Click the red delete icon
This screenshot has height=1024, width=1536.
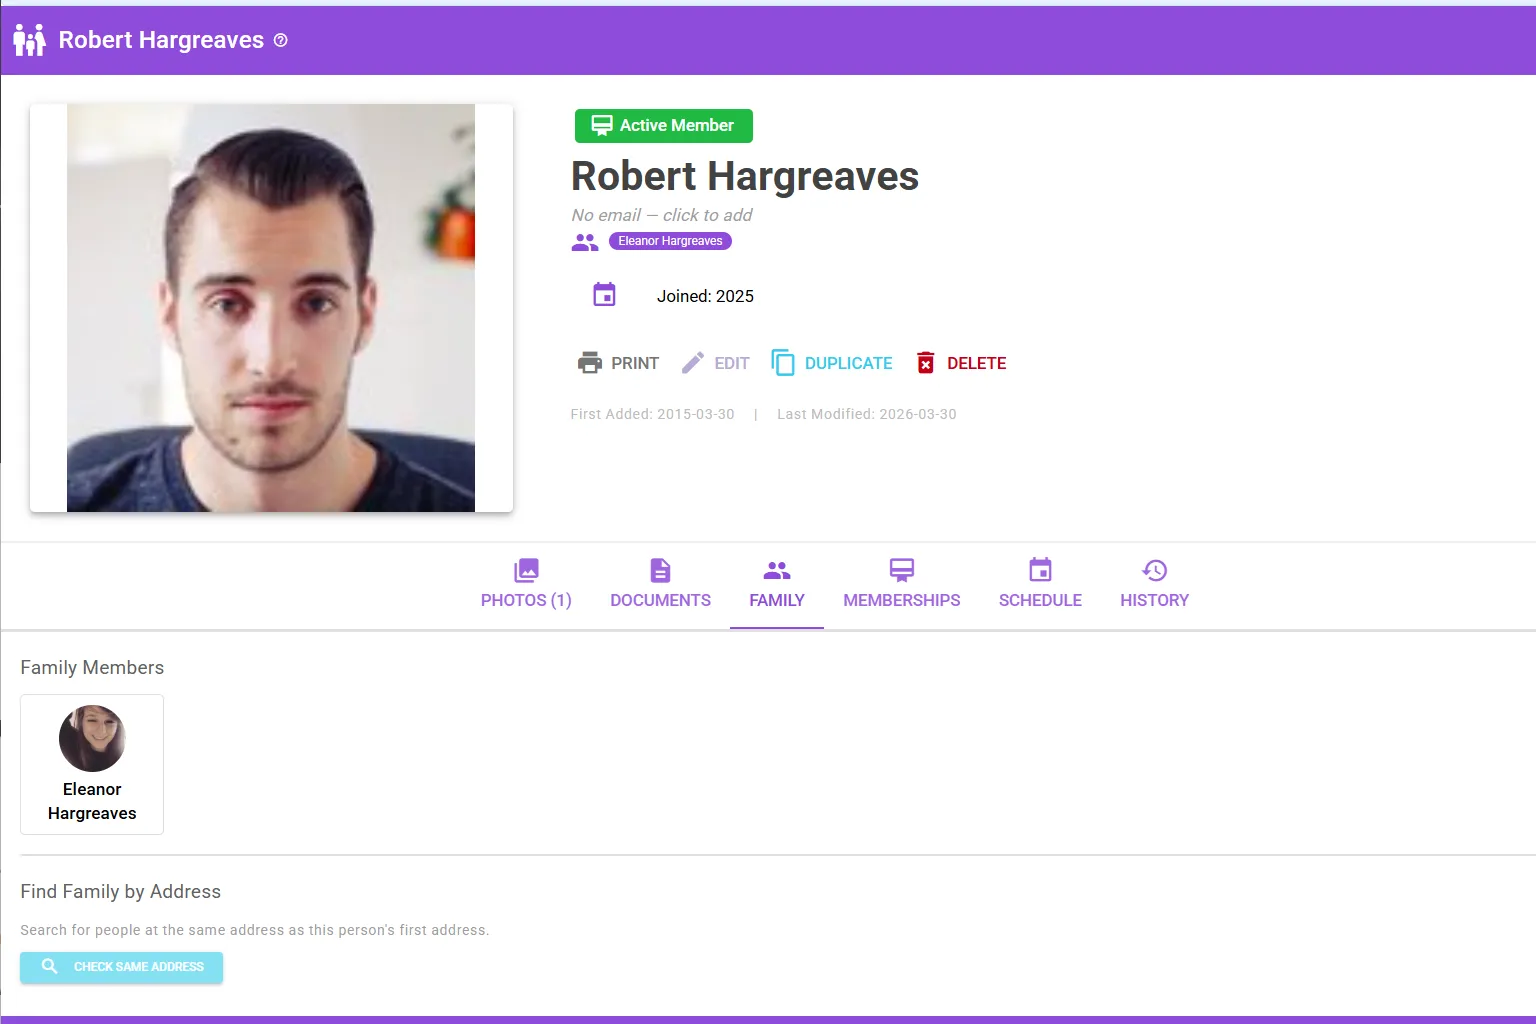(925, 362)
